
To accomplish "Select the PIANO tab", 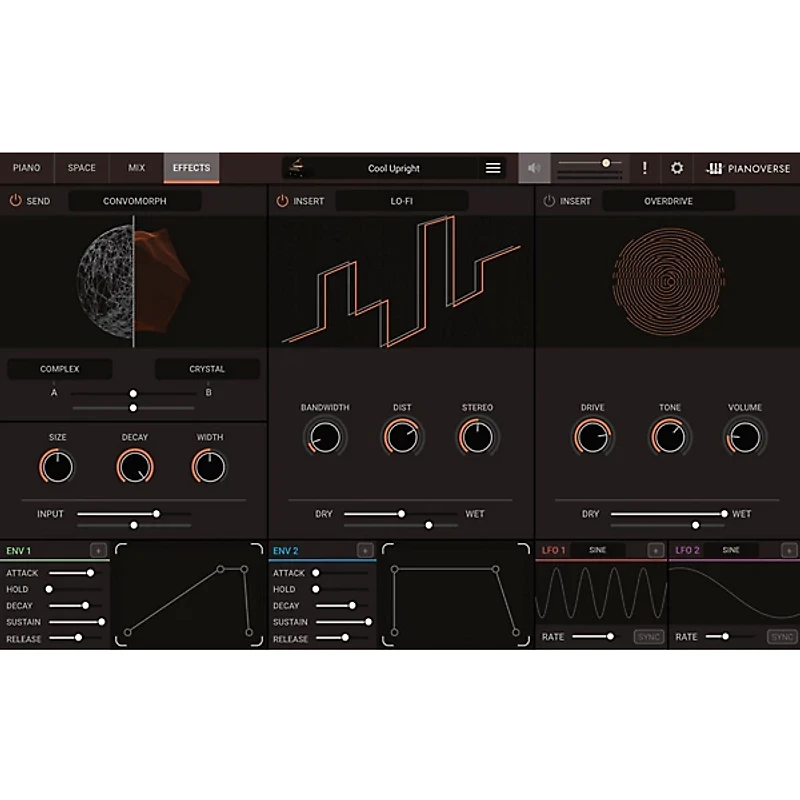I will (26, 168).
